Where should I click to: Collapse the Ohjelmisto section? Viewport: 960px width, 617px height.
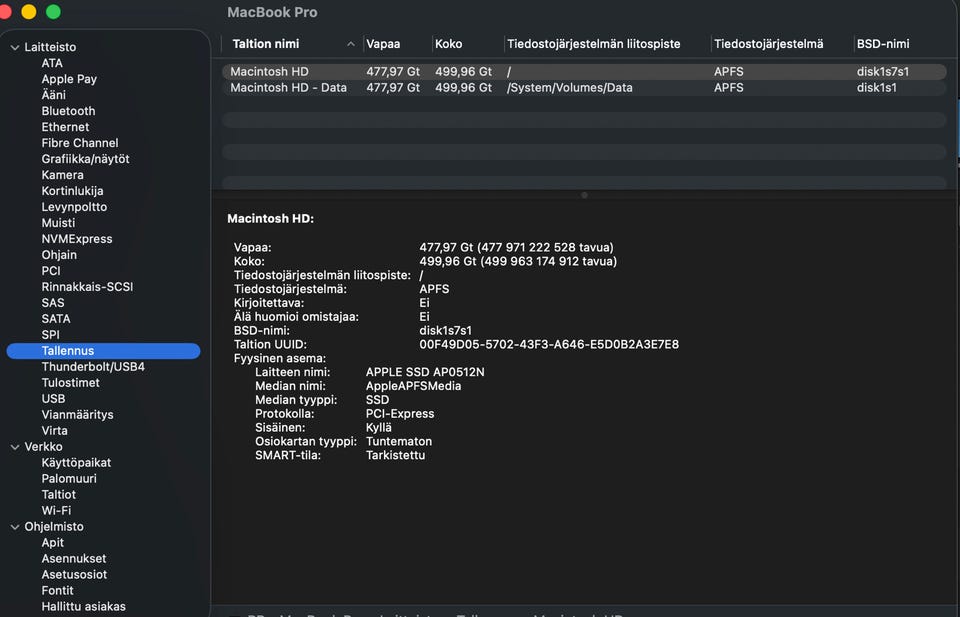tap(15, 526)
